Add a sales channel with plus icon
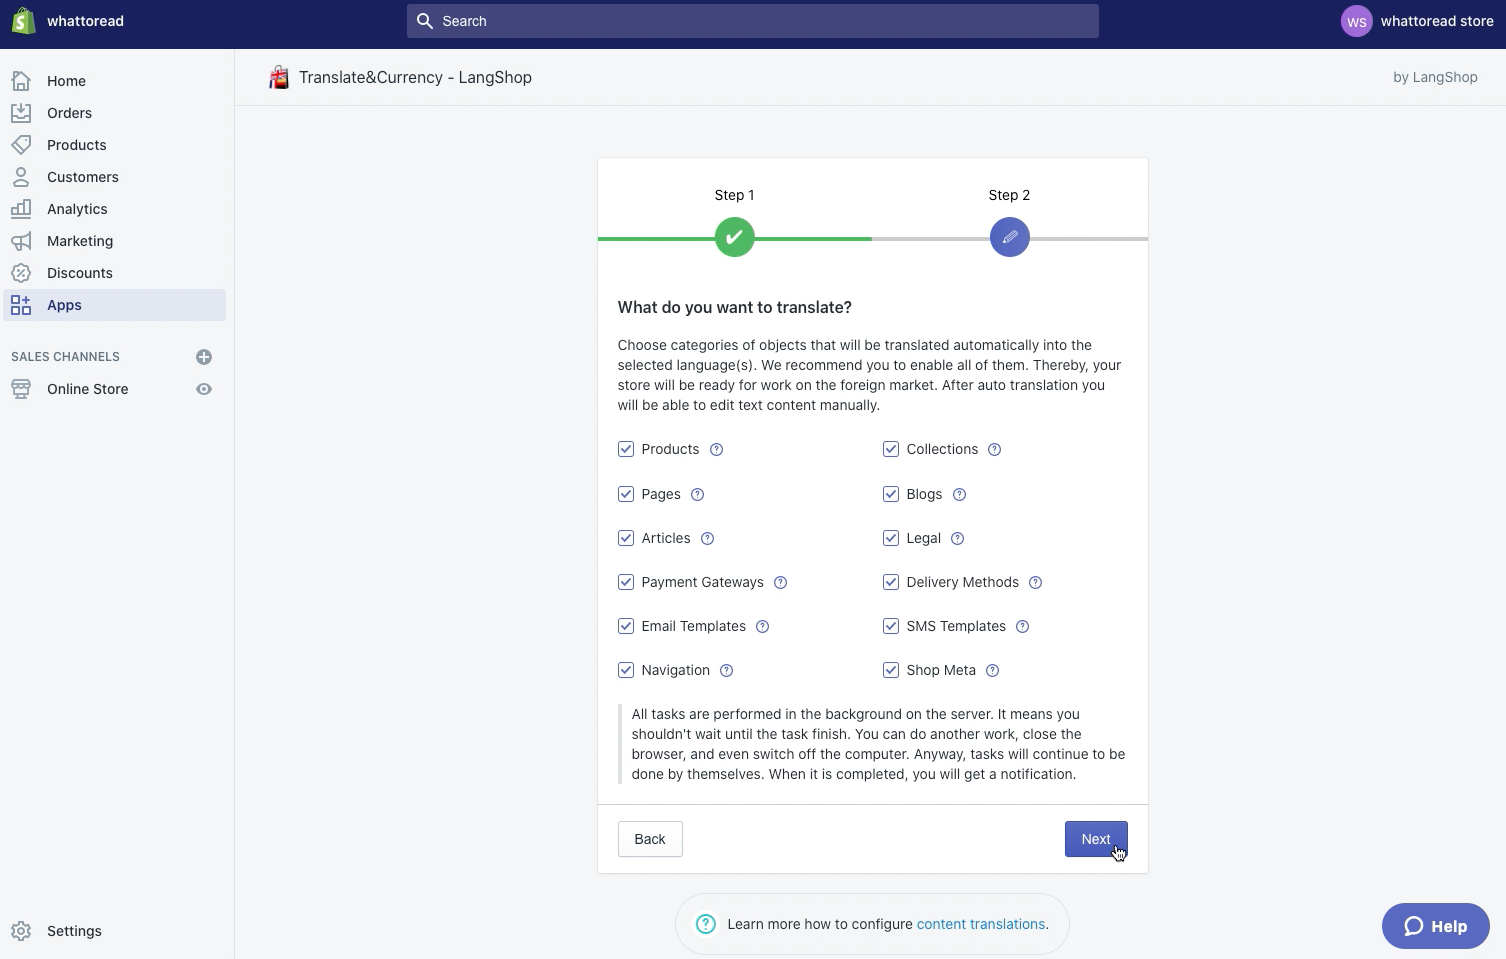 click(204, 357)
